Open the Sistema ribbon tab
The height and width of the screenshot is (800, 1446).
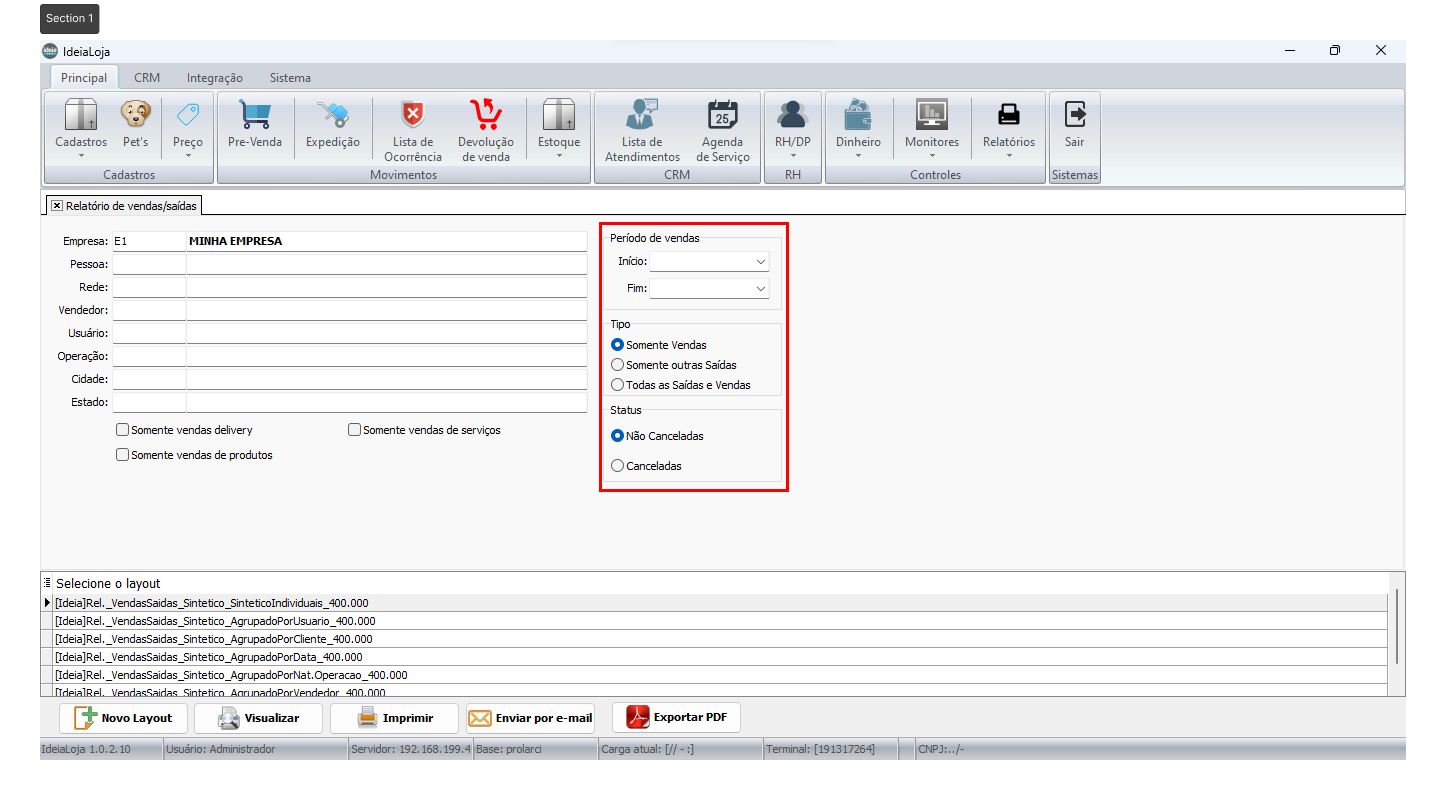pos(290,78)
